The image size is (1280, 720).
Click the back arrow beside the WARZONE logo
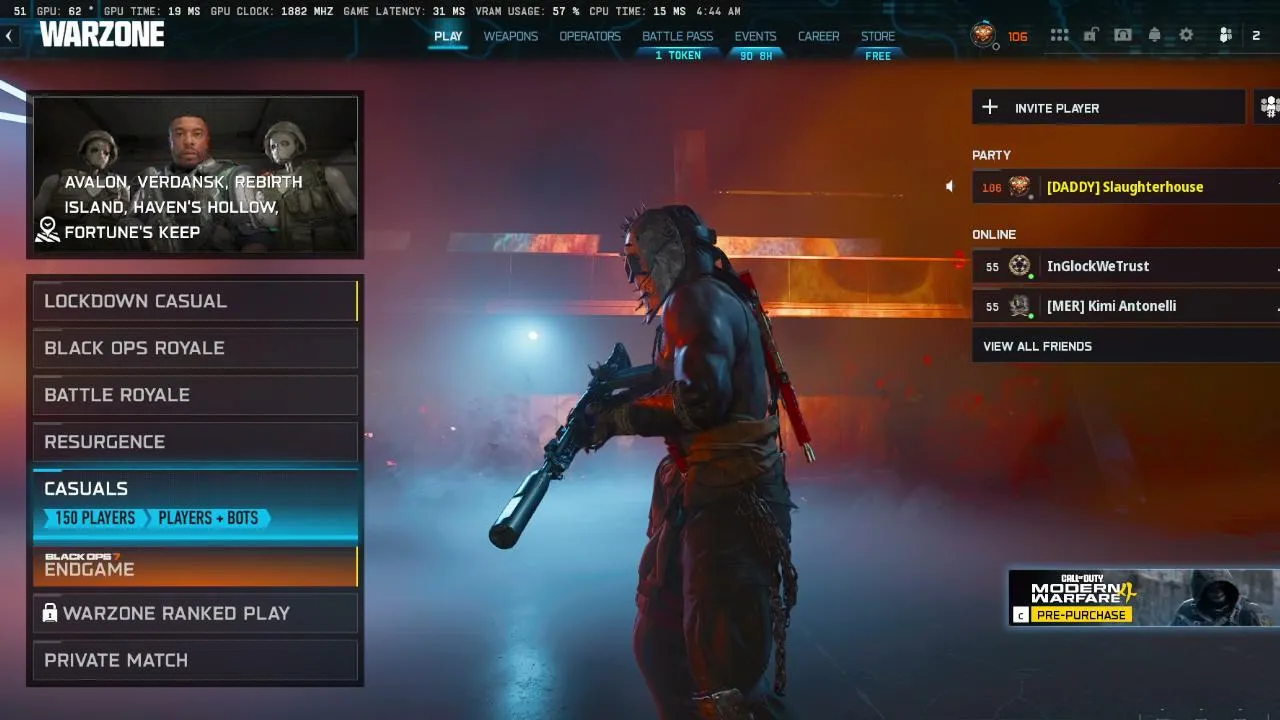click(x=9, y=36)
